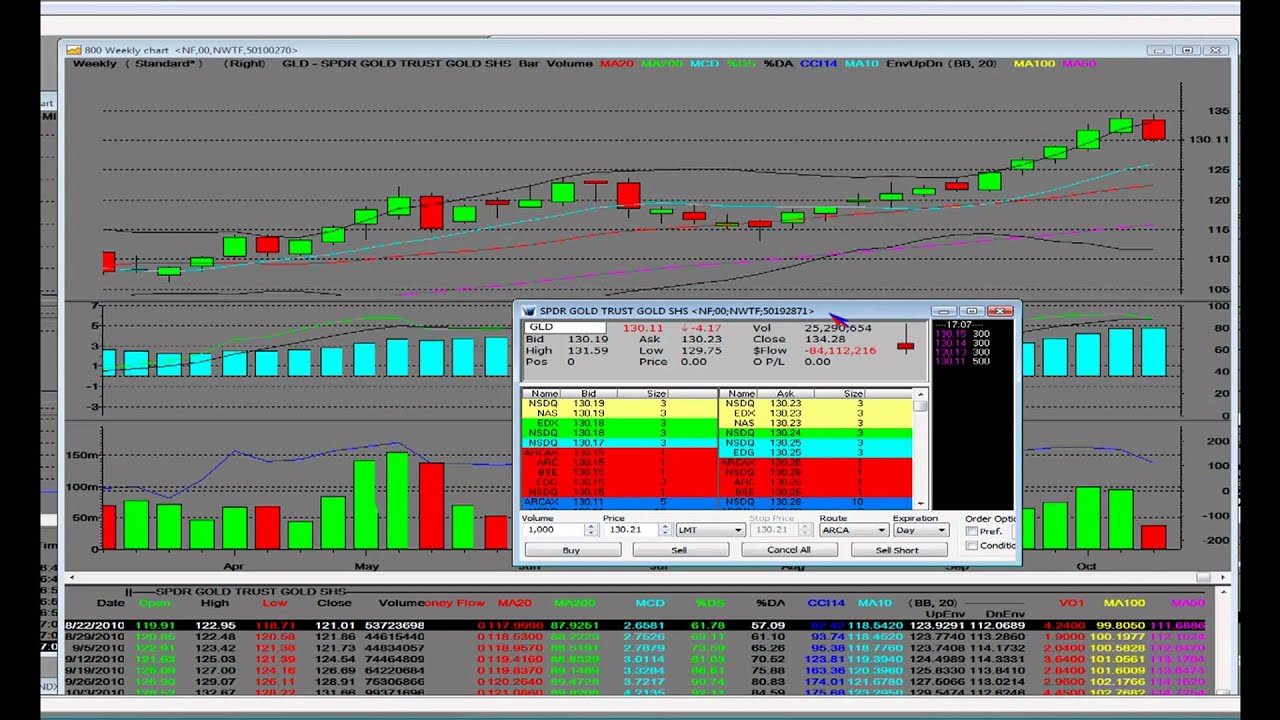Close the SPDR Gold Trust order window

pos(1001,311)
